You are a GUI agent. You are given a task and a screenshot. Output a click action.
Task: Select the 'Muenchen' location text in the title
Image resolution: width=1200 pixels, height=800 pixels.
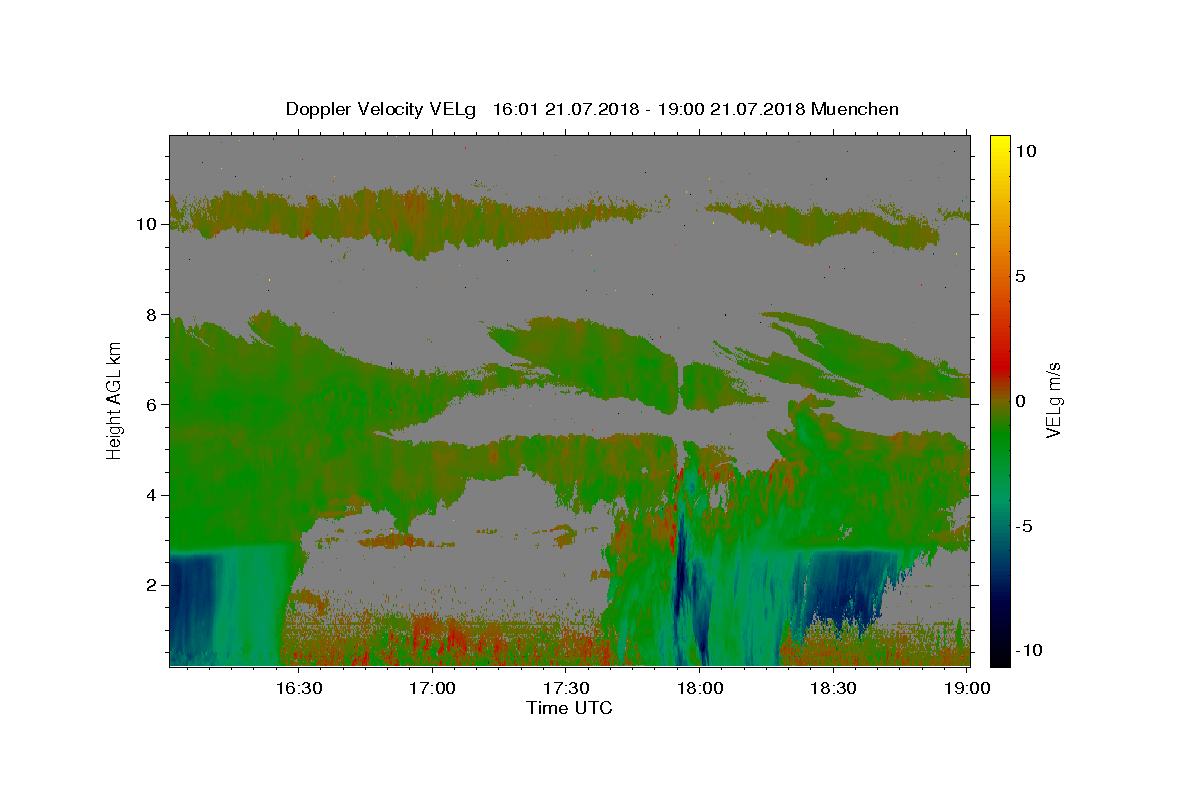click(x=855, y=109)
